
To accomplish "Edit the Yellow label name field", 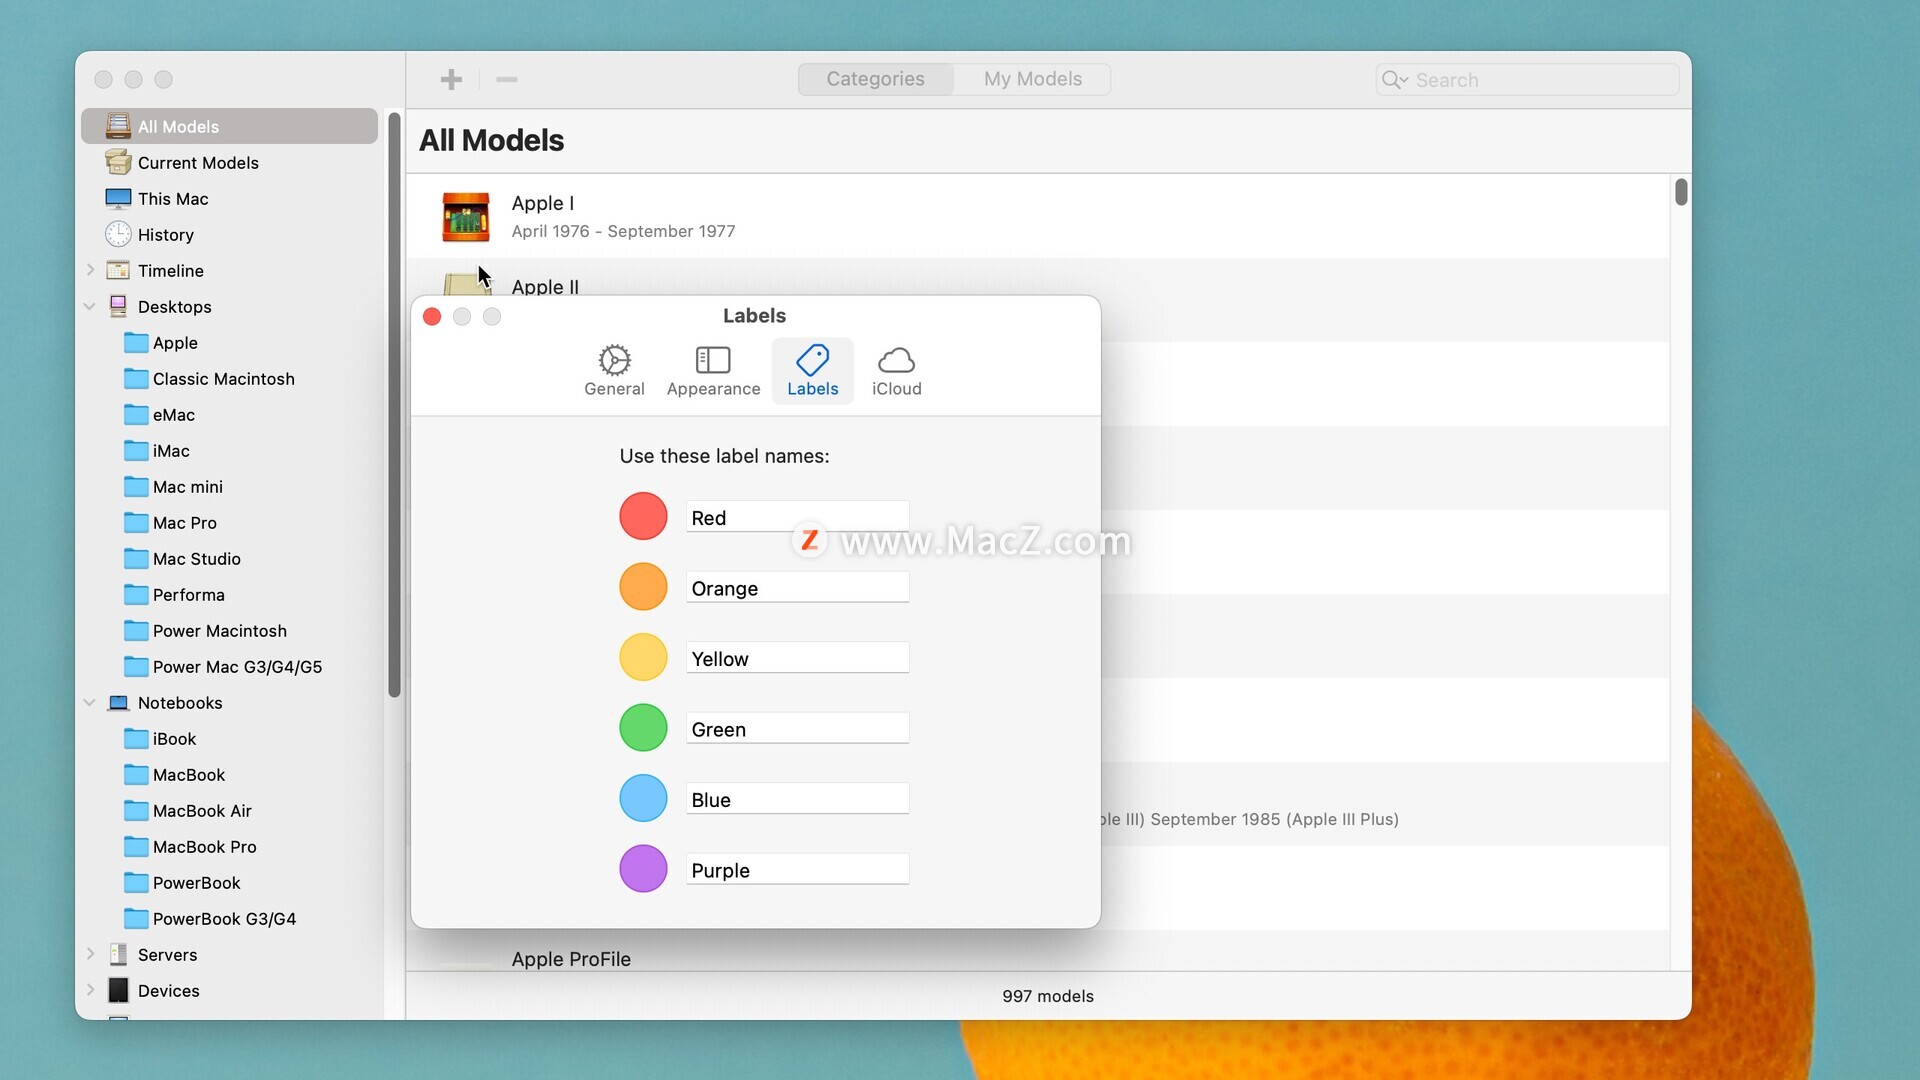I will [797, 658].
